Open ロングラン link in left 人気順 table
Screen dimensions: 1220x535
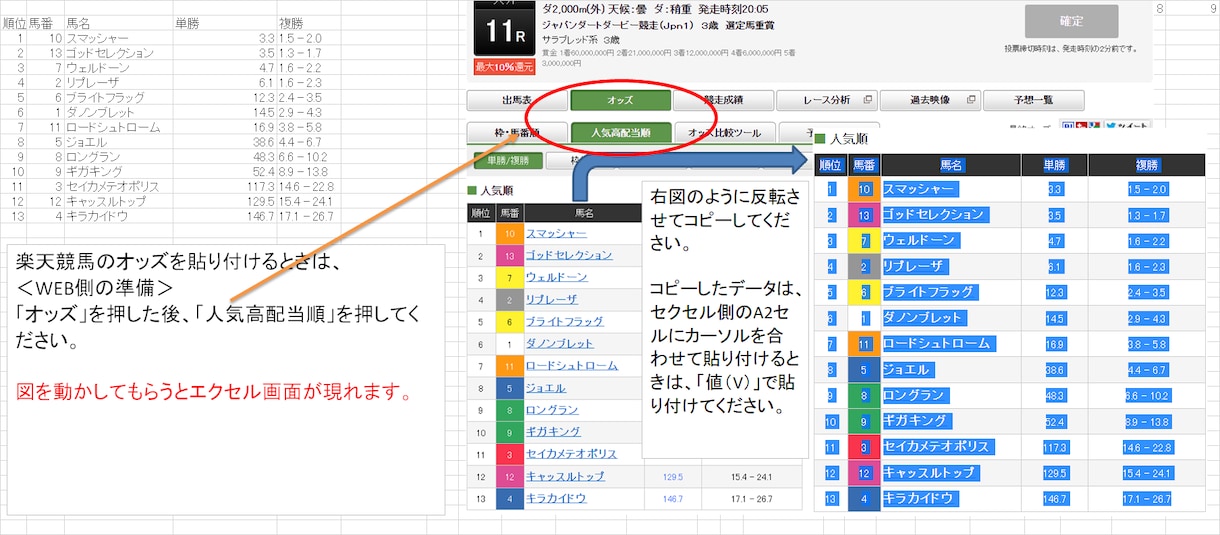[552, 409]
